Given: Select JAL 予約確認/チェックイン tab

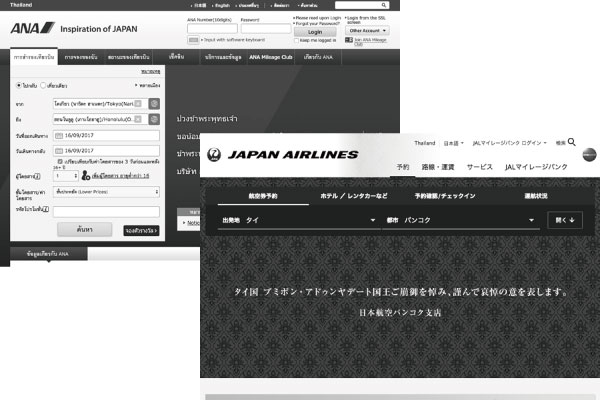Looking at the screenshot, I should pyautogui.click(x=445, y=196).
